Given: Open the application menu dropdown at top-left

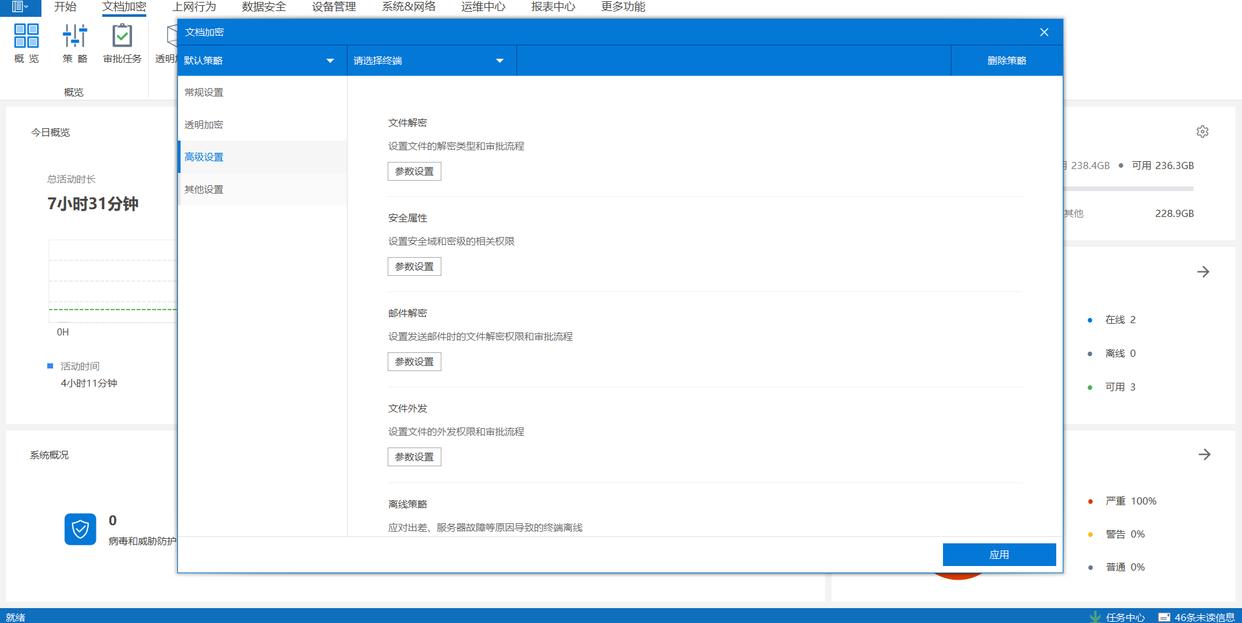Looking at the screenshot, I should (x=20, y=7).
